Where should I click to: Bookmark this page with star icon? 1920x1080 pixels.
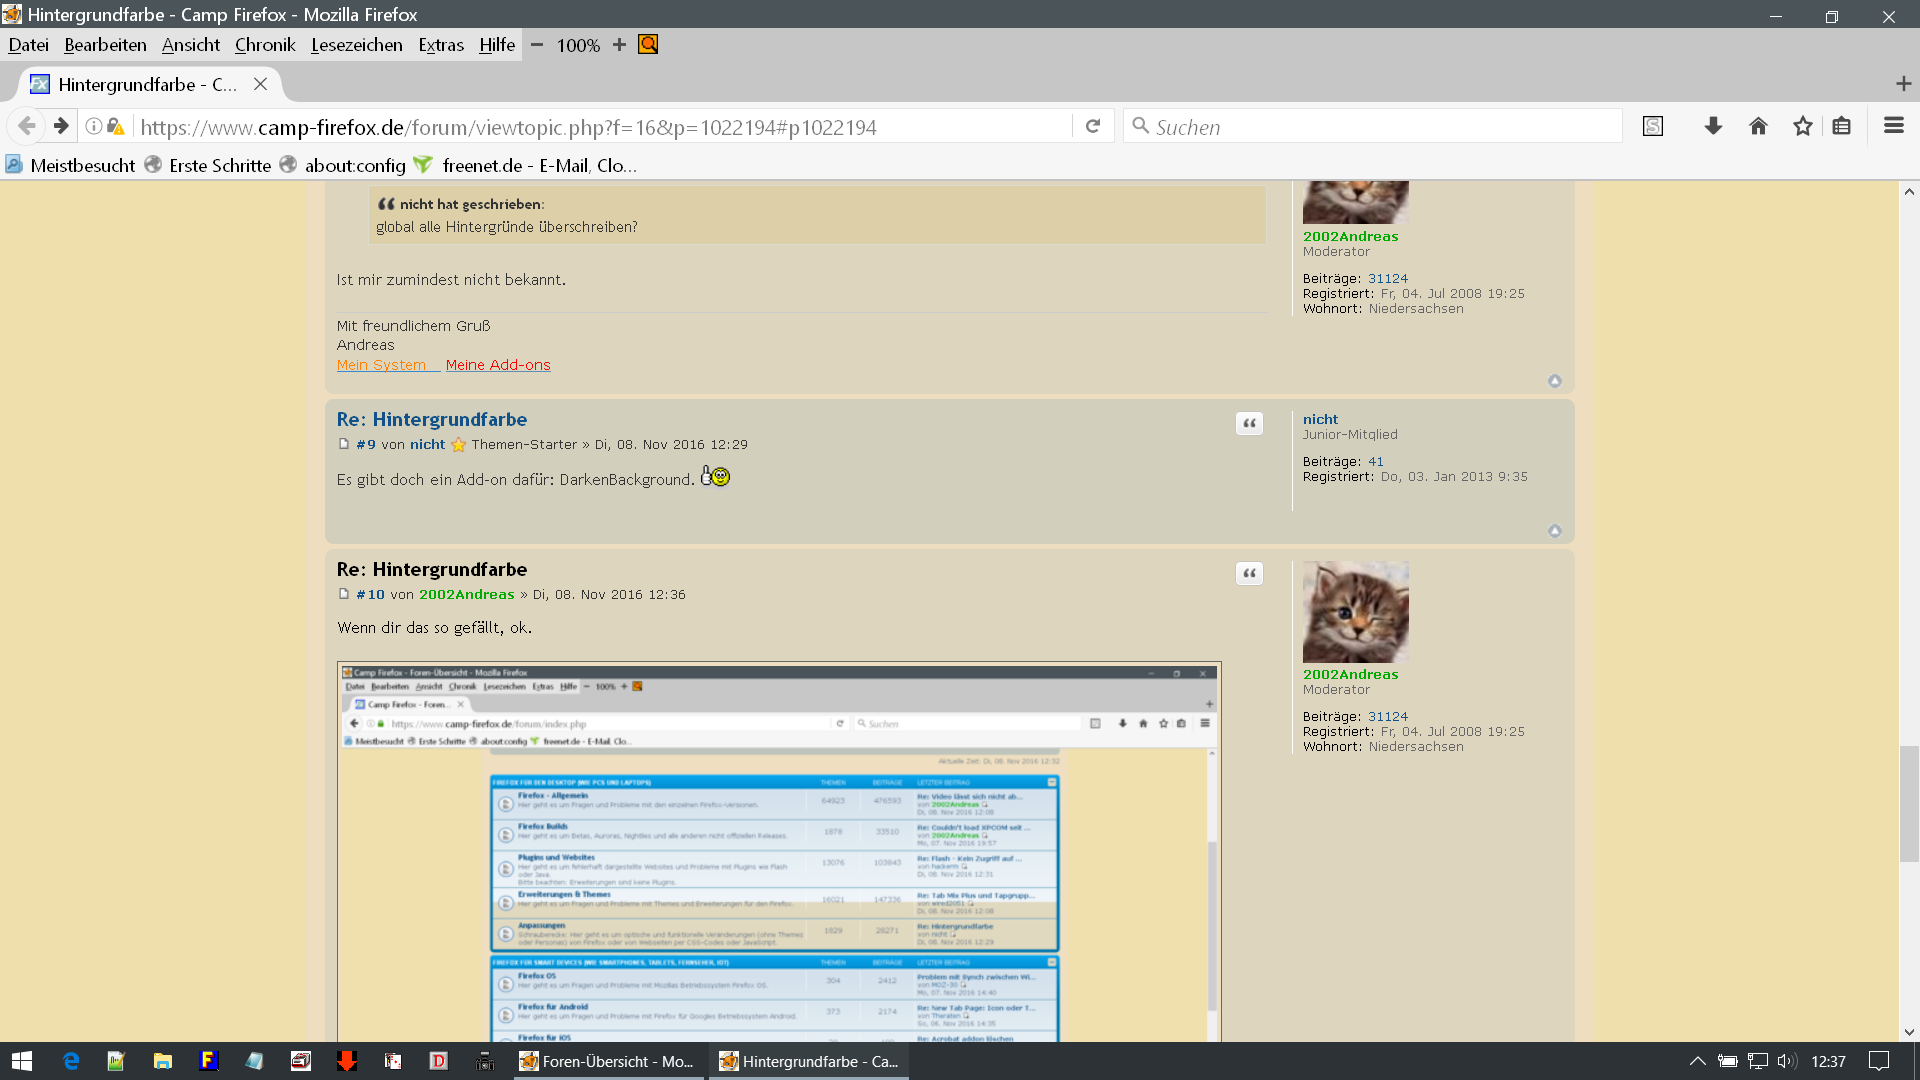click(x=1802, y=126)
